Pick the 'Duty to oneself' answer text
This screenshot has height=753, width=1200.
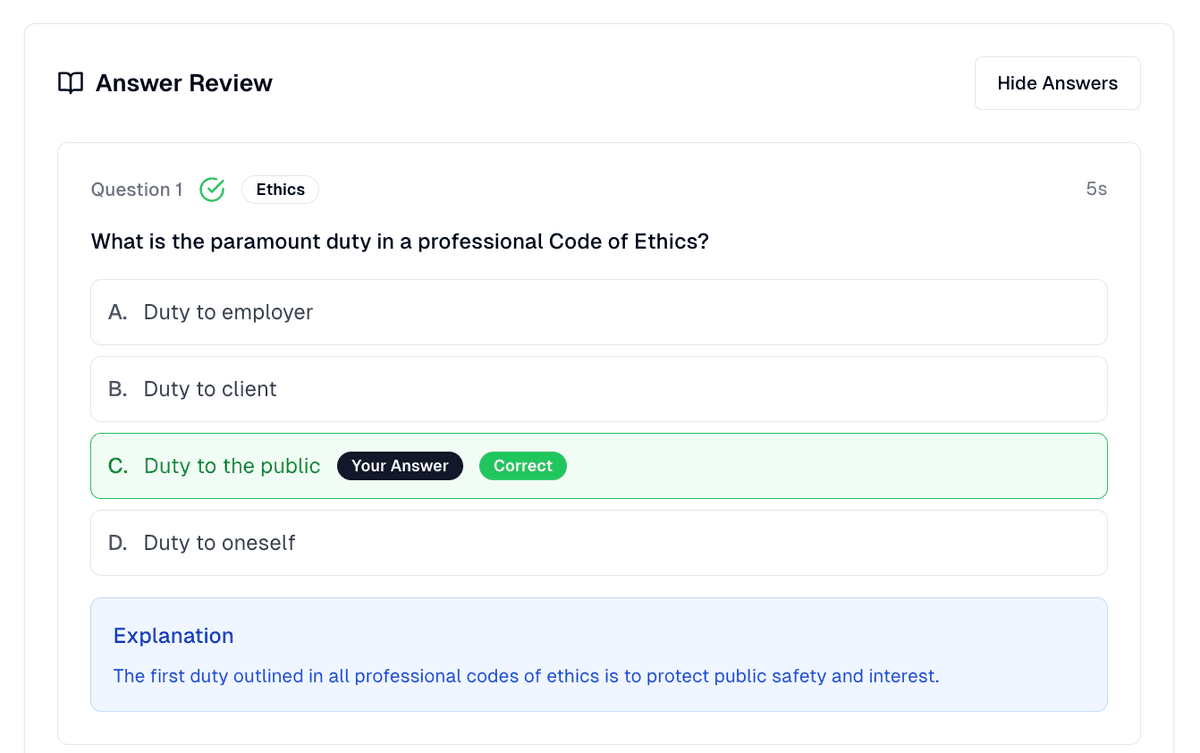click(219, 543)
